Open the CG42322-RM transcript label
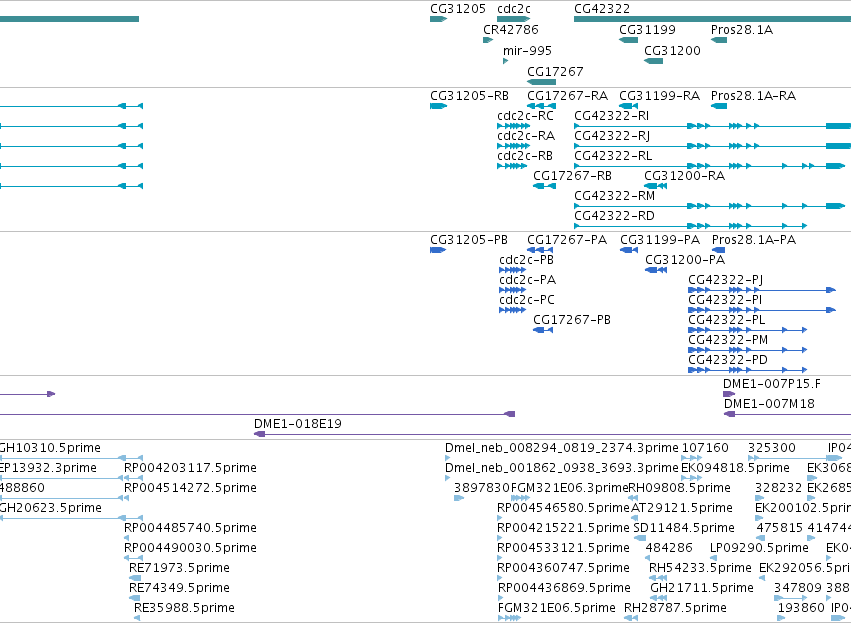851x623 pixels. click(614, 196)
